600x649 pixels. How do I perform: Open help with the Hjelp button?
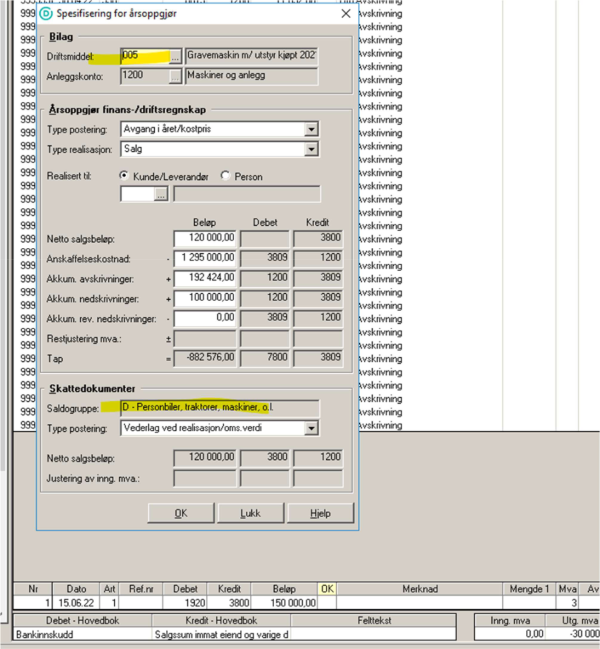pos(321,513)
